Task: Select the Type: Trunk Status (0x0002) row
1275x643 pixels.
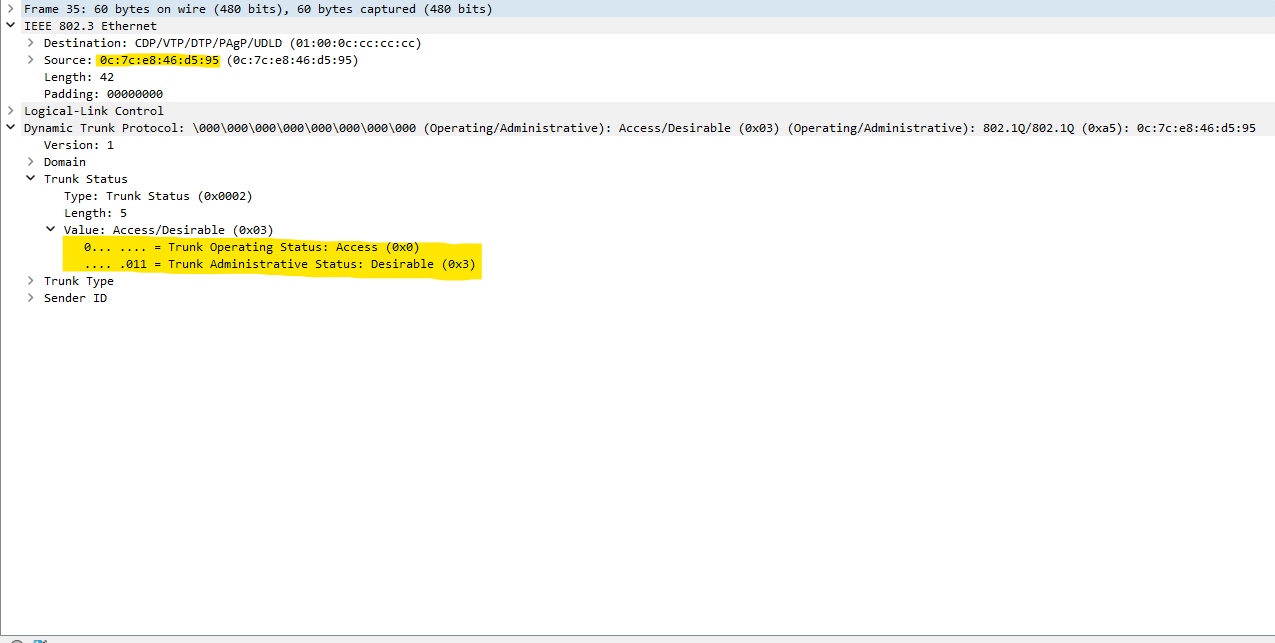Action: (x=158, y=196)
